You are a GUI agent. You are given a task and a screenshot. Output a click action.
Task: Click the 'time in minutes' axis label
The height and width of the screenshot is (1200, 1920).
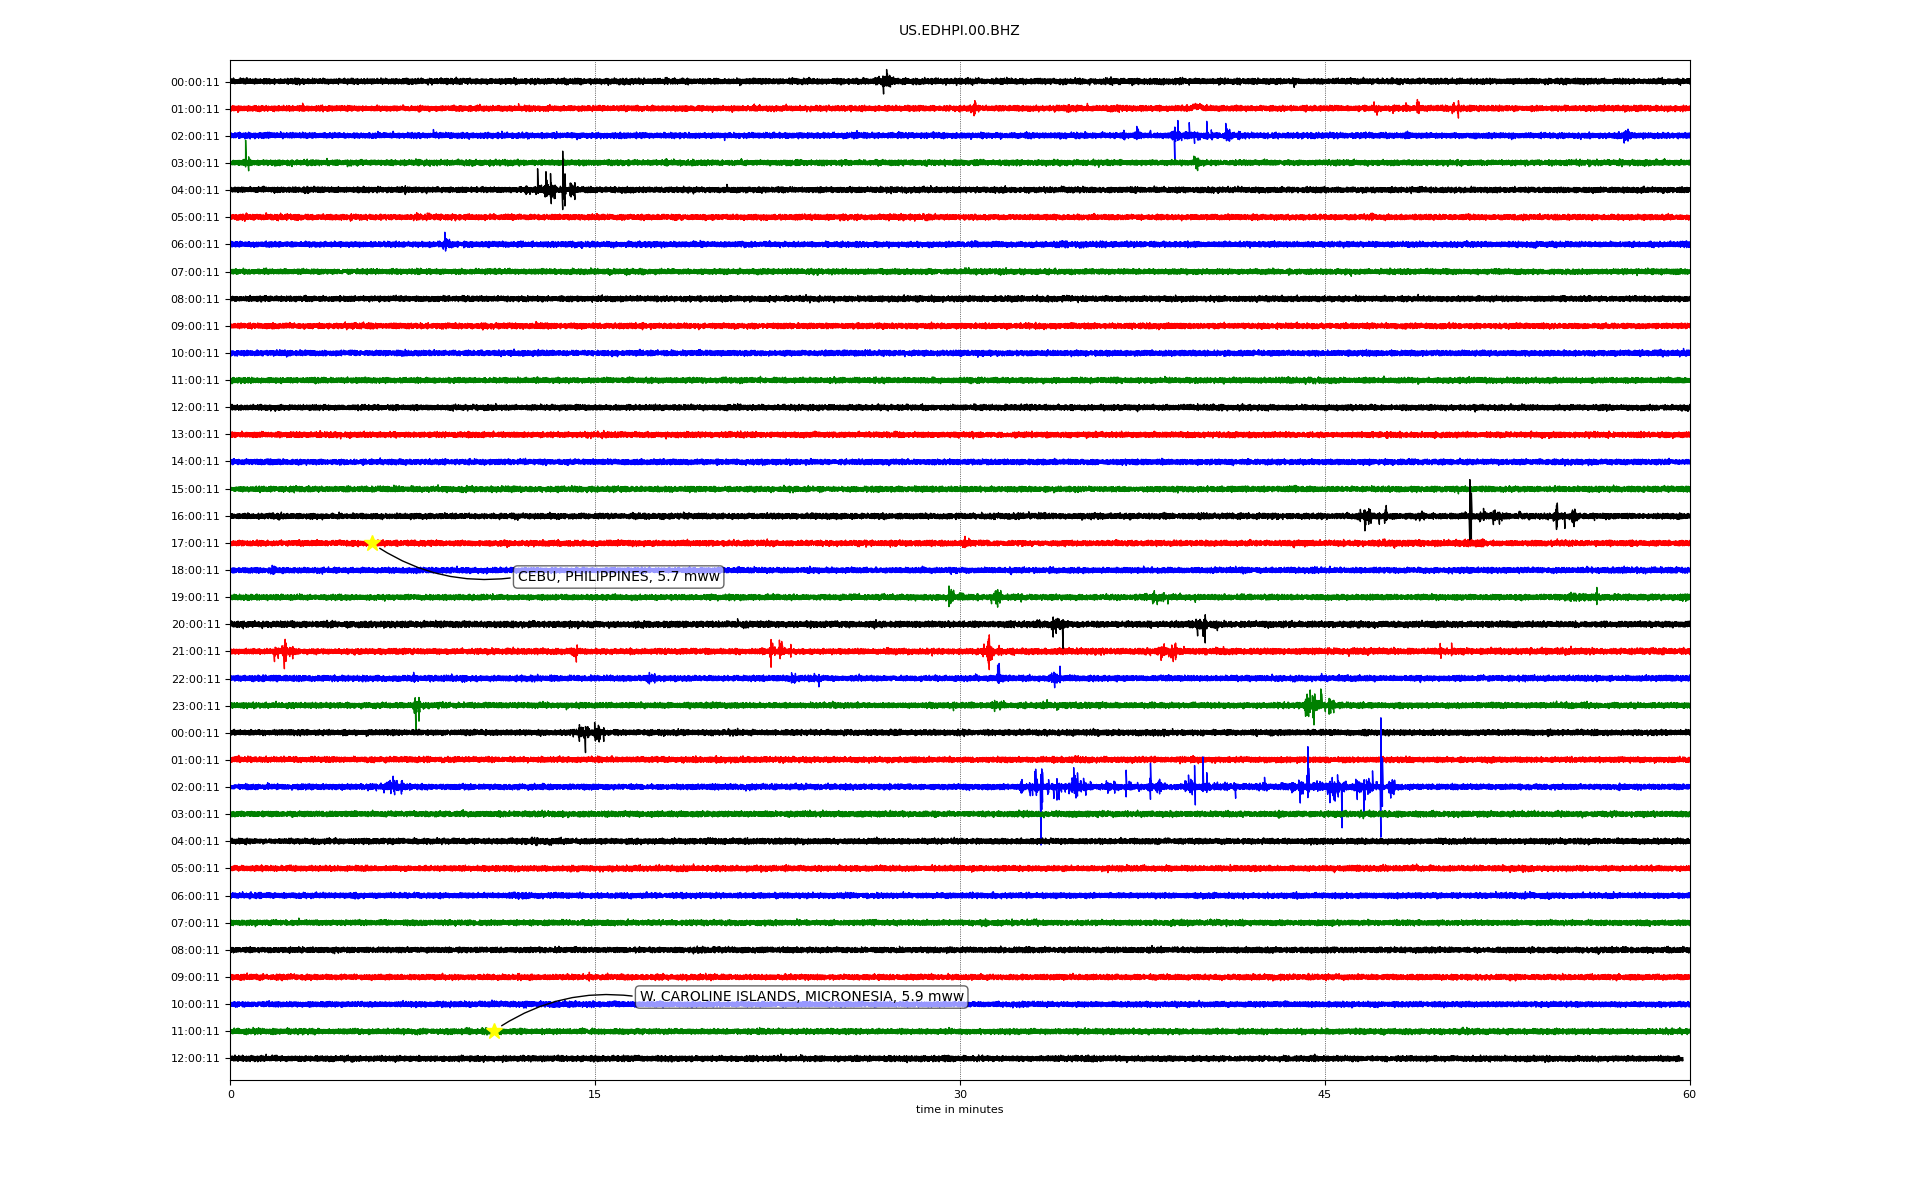pos(958,1109)
